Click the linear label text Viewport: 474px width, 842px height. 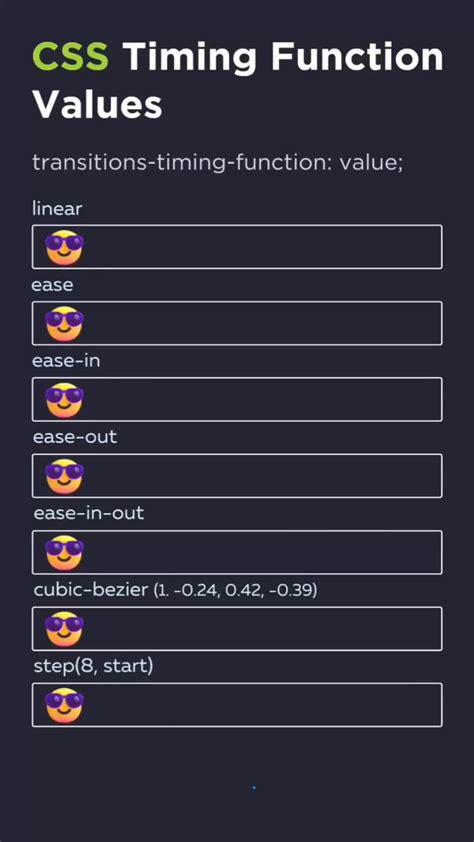coord(57,208)
